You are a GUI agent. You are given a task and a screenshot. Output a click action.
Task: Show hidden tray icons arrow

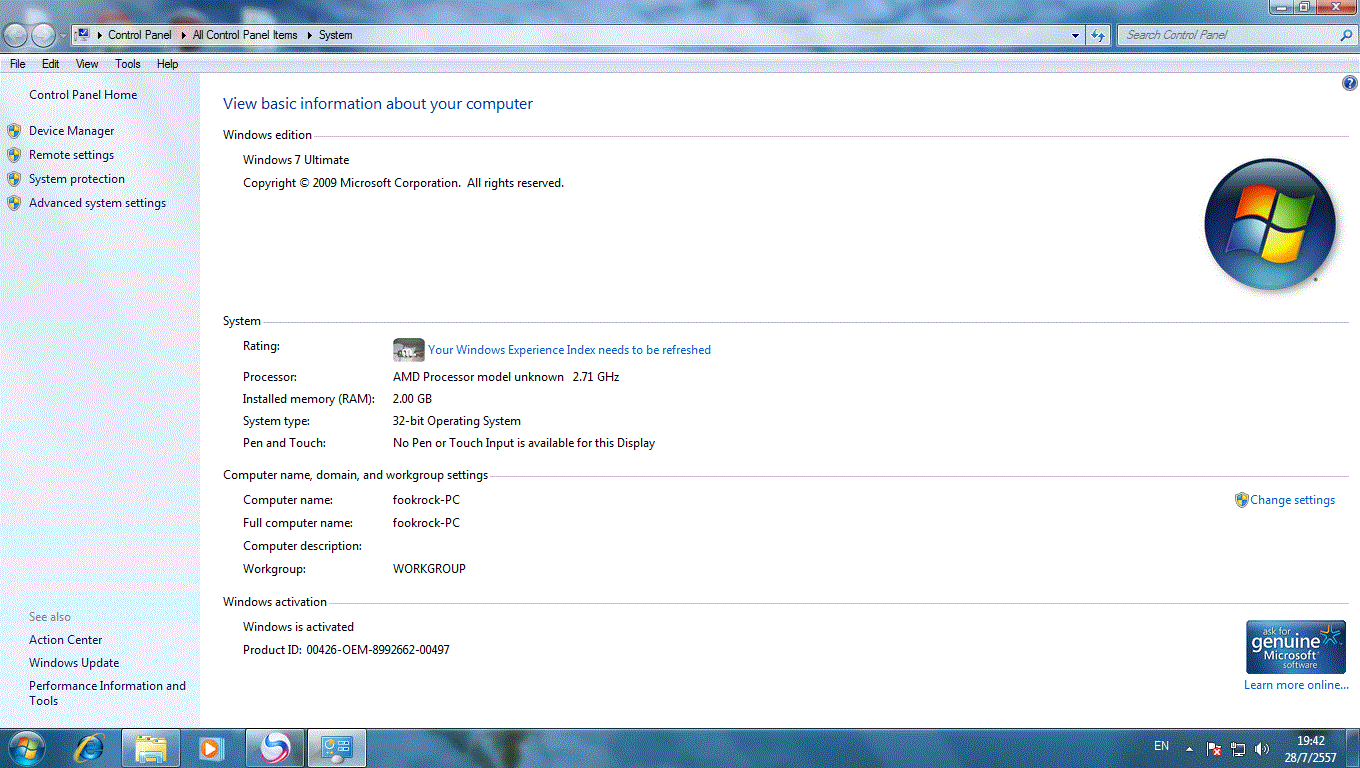[1189, 748]
